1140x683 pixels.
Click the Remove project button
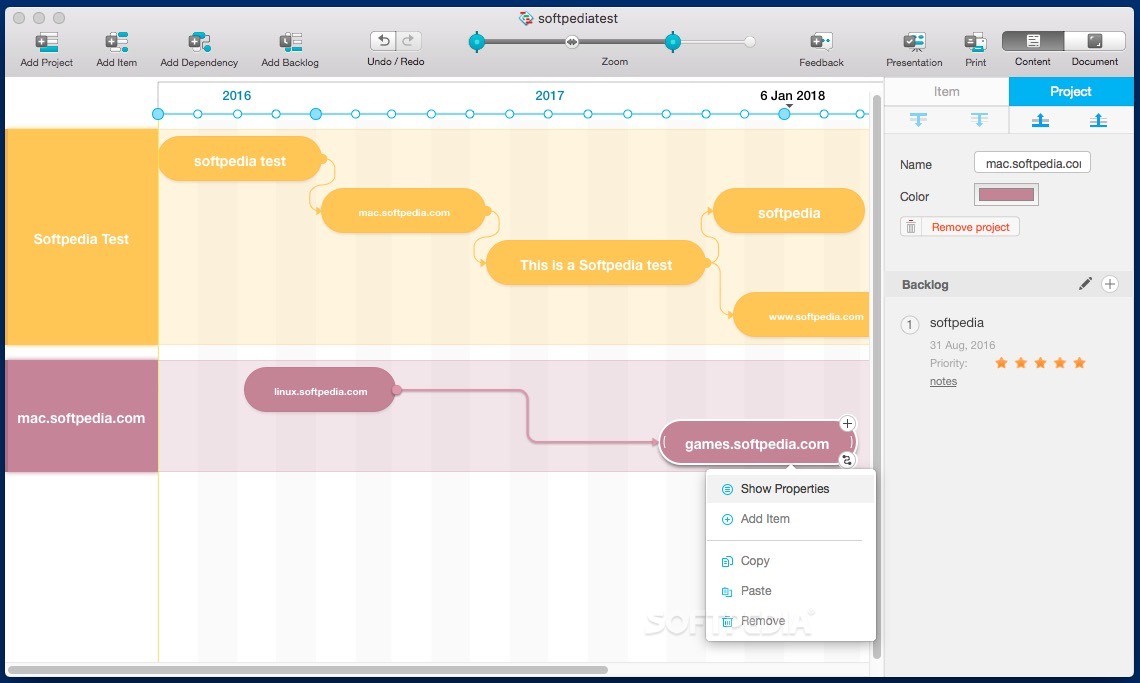(969, 226)
